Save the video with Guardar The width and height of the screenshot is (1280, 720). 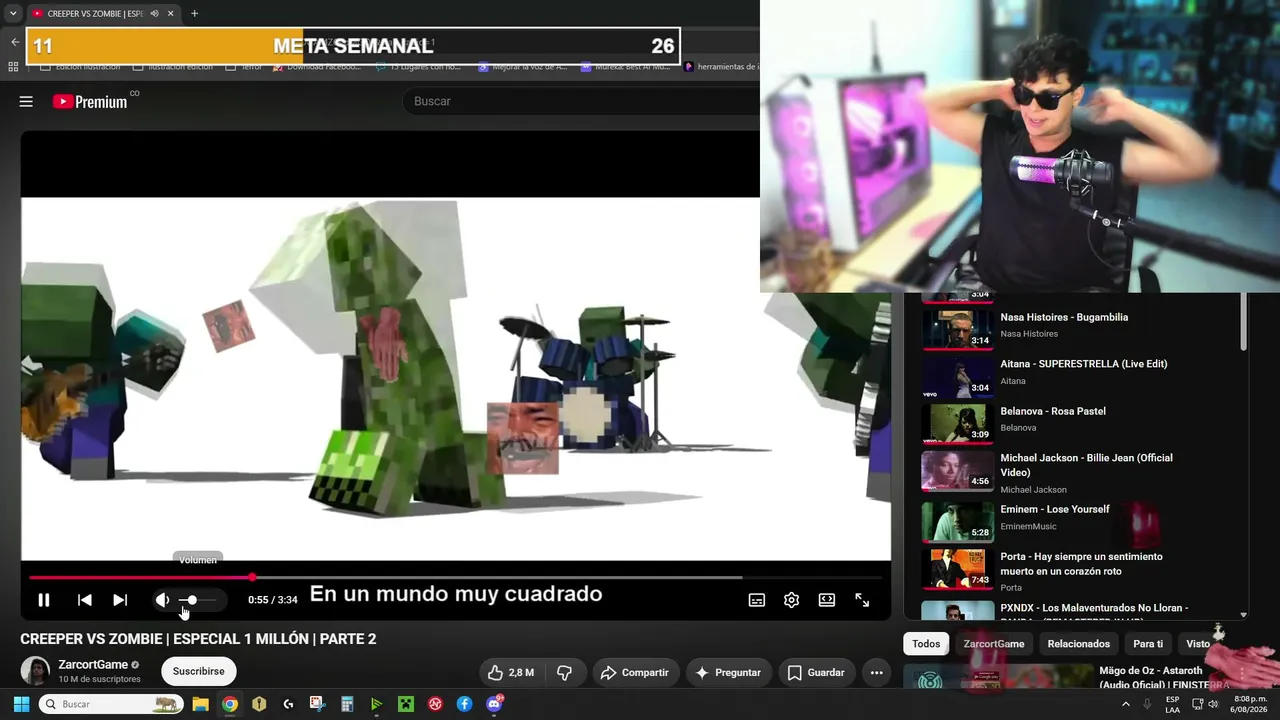[815, 673]
